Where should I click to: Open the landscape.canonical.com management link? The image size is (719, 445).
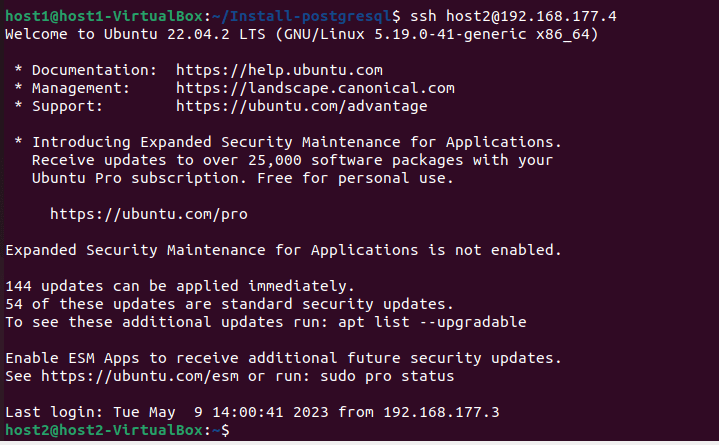tap(315, 88)
